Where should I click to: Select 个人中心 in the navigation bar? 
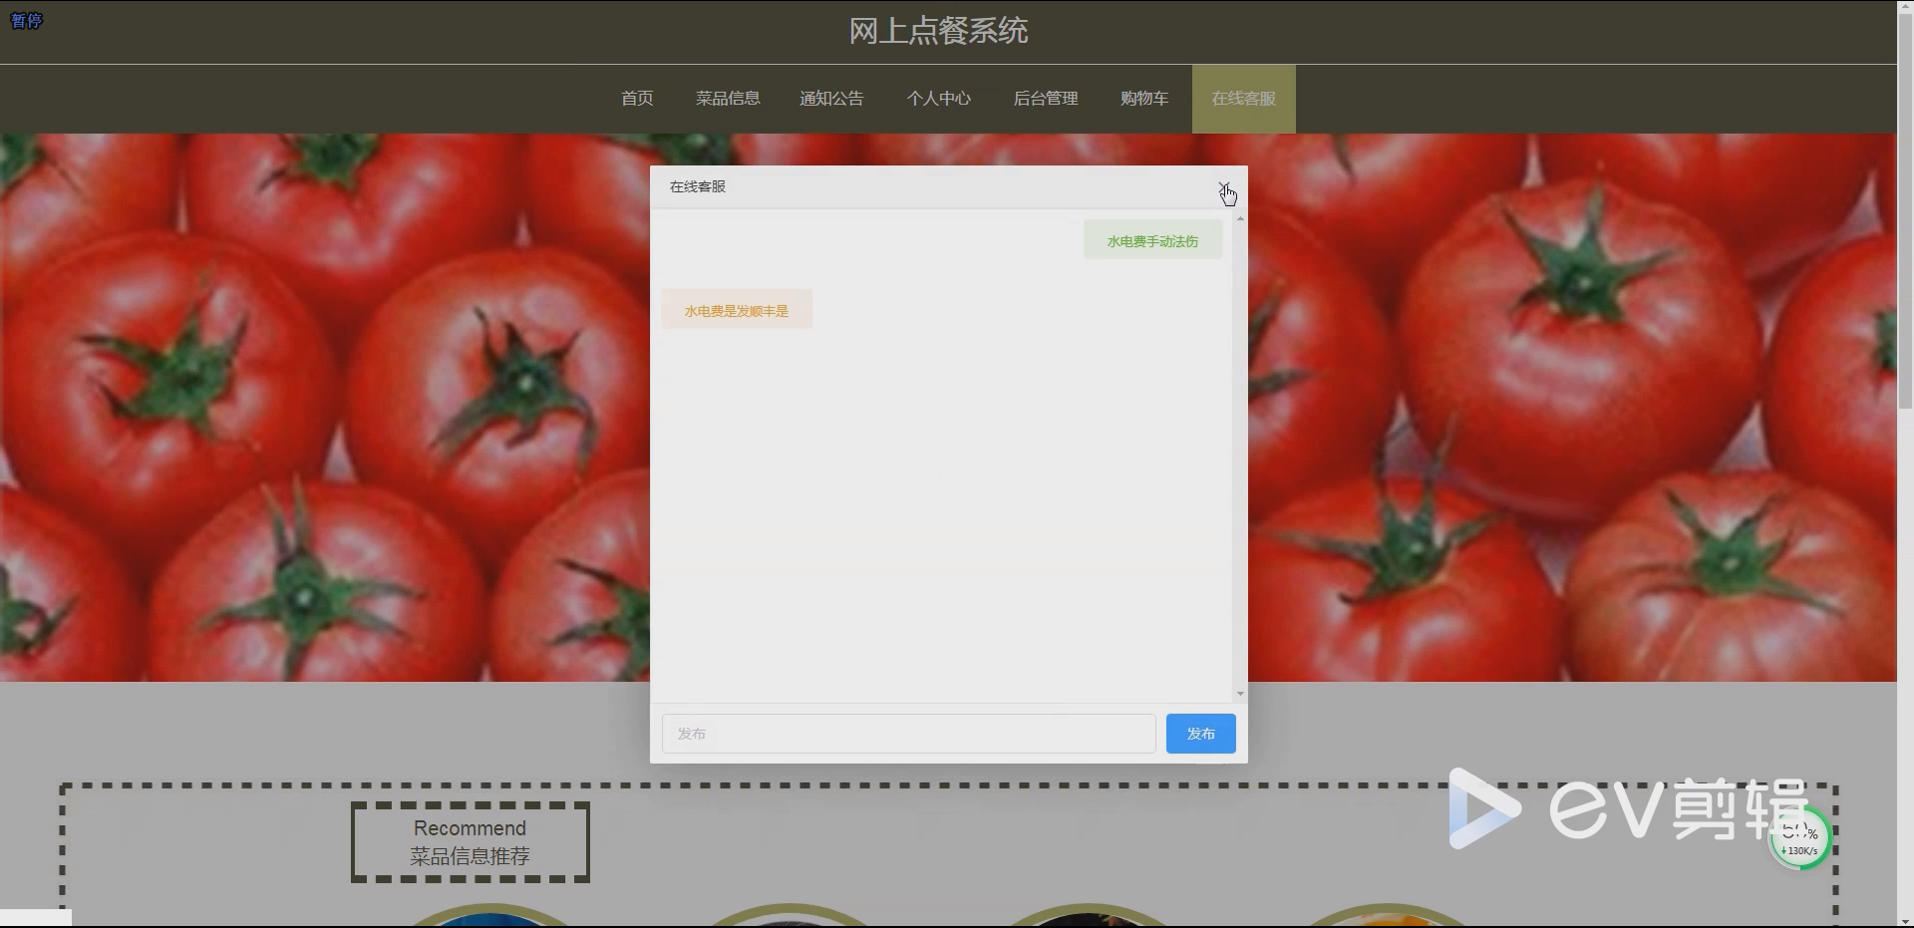(938, 98)
